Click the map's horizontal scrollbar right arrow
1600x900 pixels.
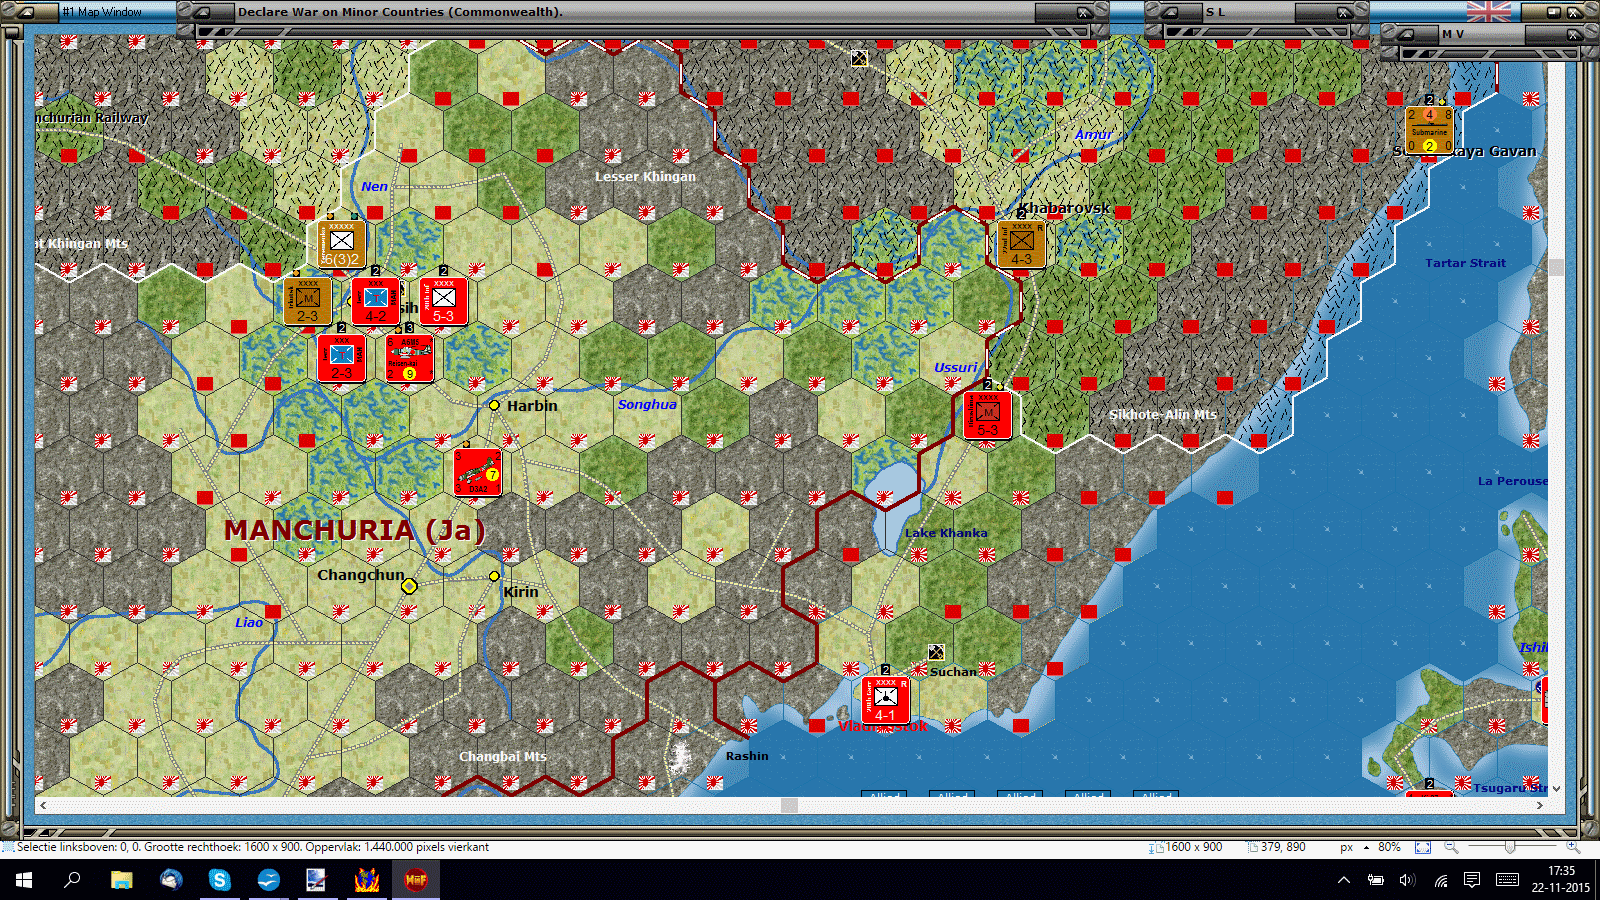(1540, 805)
